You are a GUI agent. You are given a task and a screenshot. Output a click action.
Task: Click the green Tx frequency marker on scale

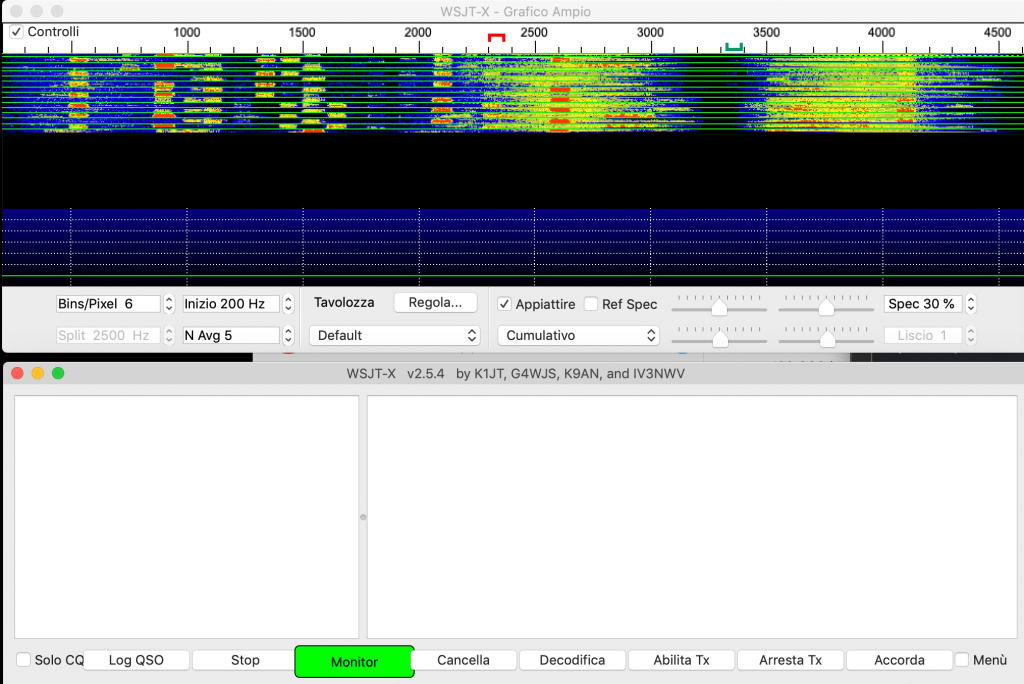pyautogui.click(x=734, y=46)
